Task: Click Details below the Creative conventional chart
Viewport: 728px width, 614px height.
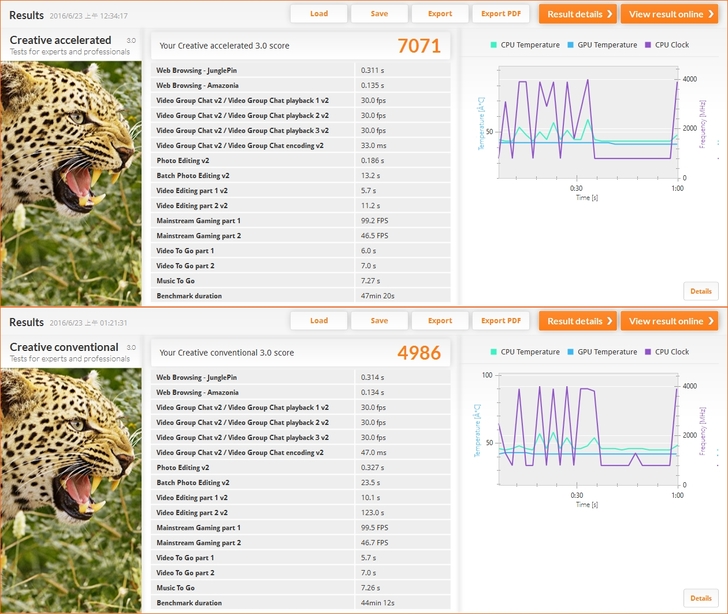Action: 701,598
